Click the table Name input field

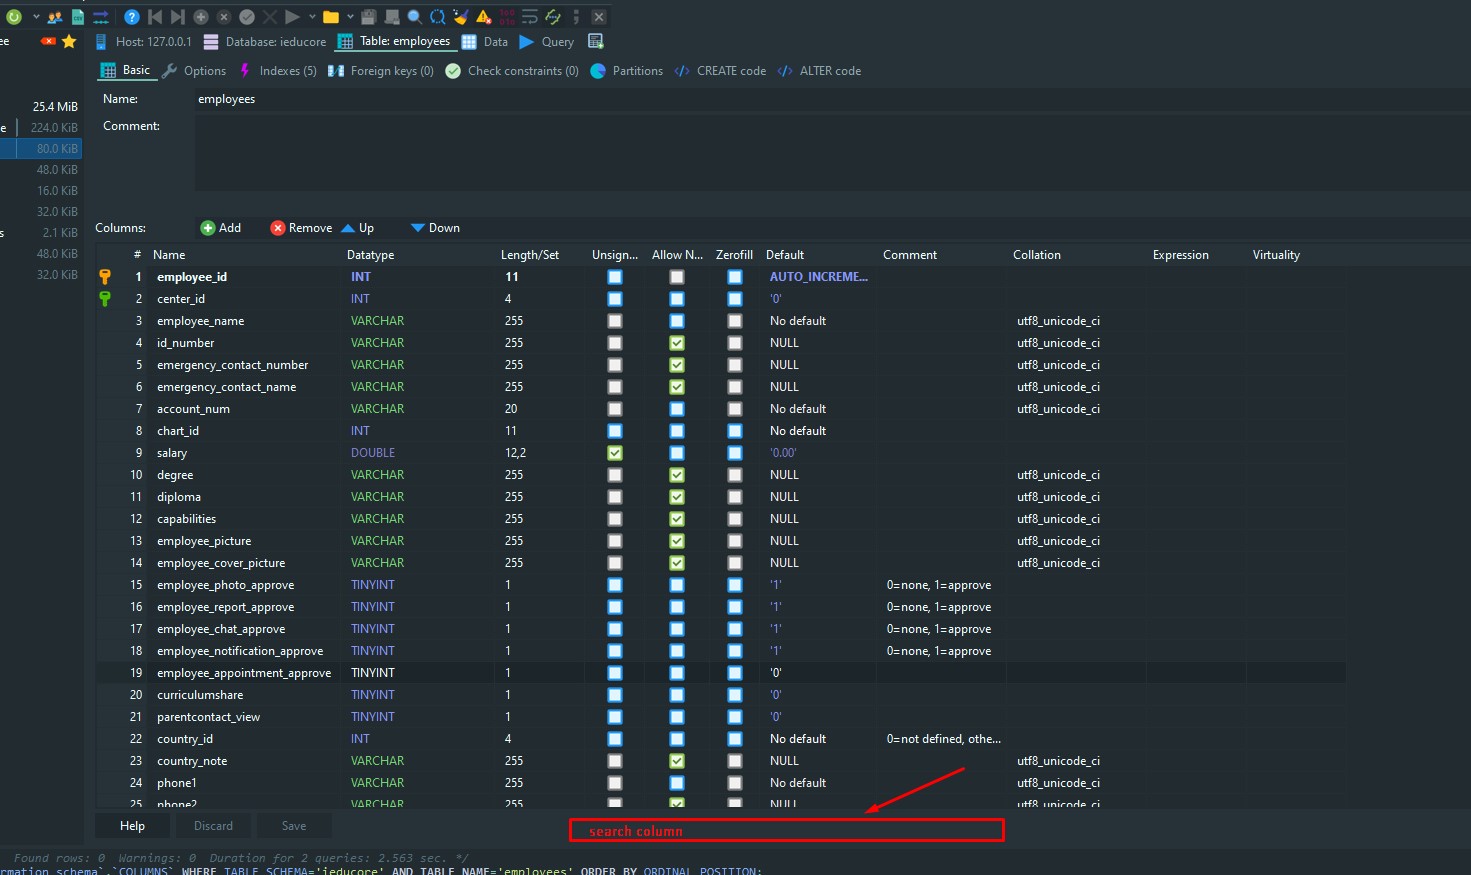click(x=832, y=99)
